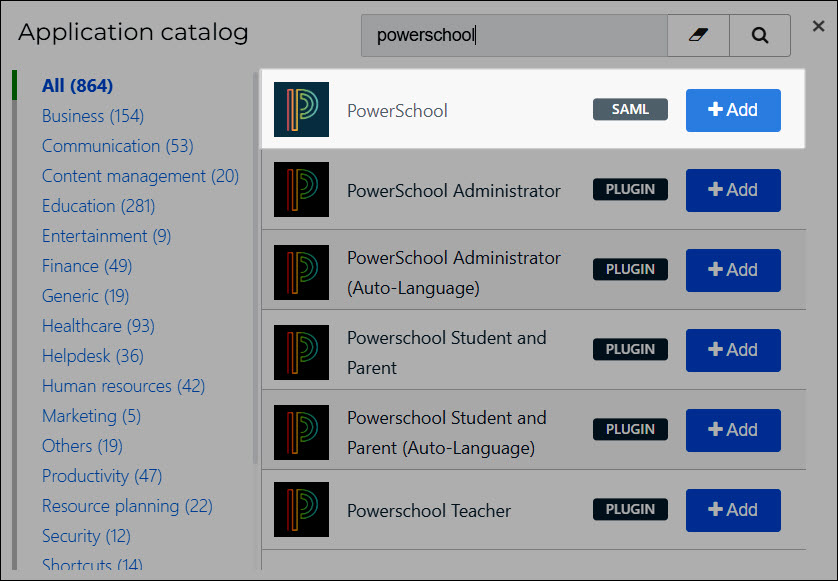Screen dimensions: 838x581
Task: Add the Powerschool Teacher plugin
Action: click(x=733, y=510)
